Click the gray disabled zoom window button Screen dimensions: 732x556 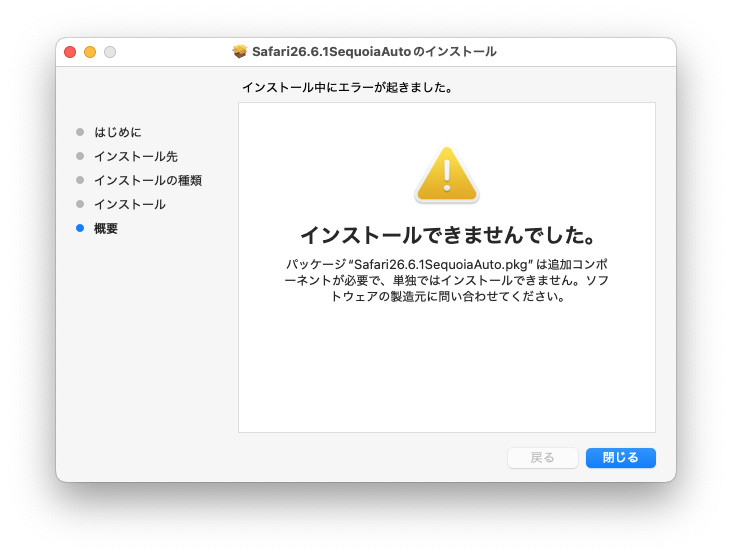[x=110, y=52]
